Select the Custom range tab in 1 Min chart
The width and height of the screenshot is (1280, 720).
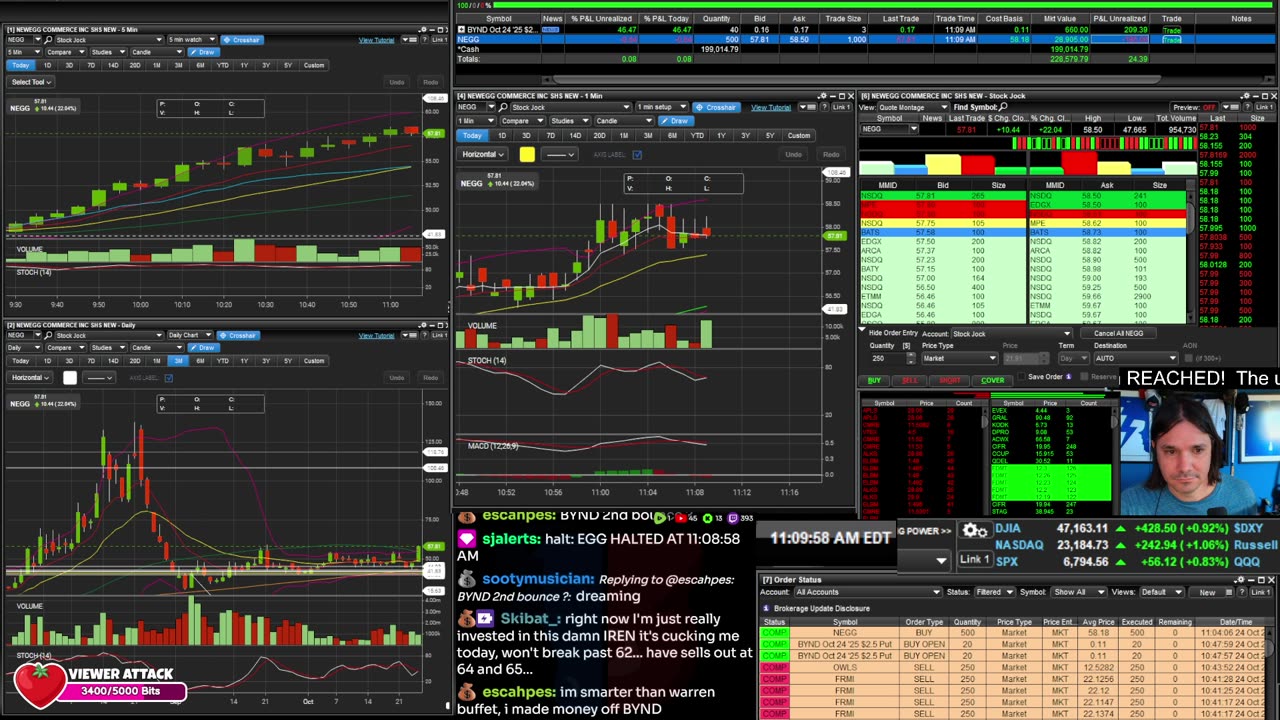(798, 135)
